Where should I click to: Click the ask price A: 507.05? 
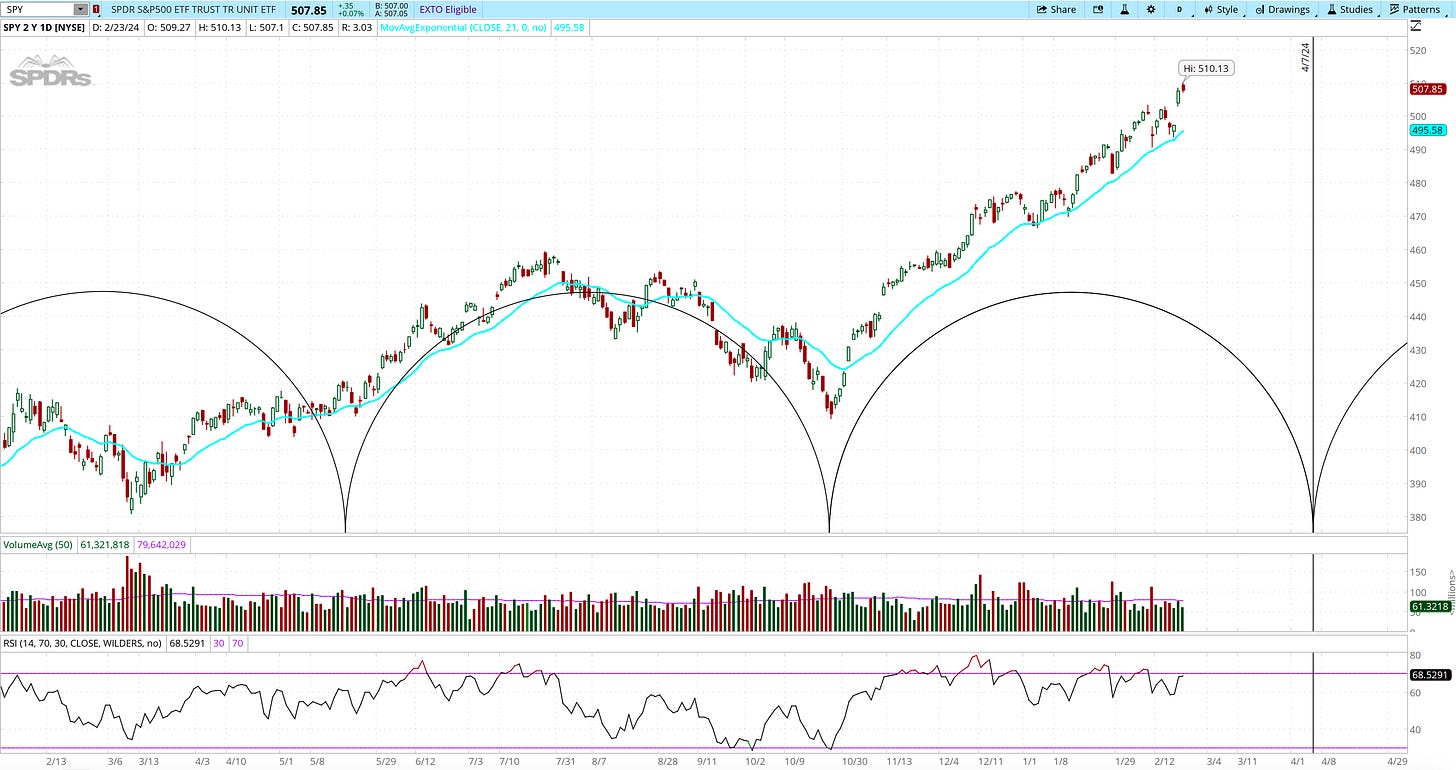coord(390,14)
